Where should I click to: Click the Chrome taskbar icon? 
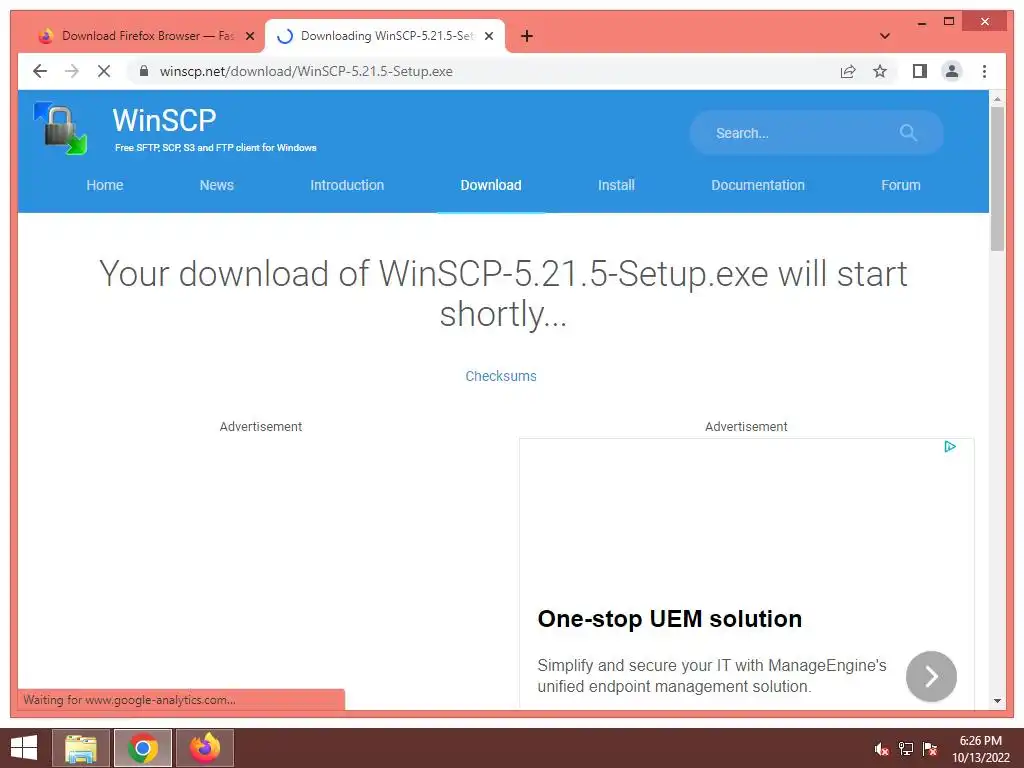[142, 748]
